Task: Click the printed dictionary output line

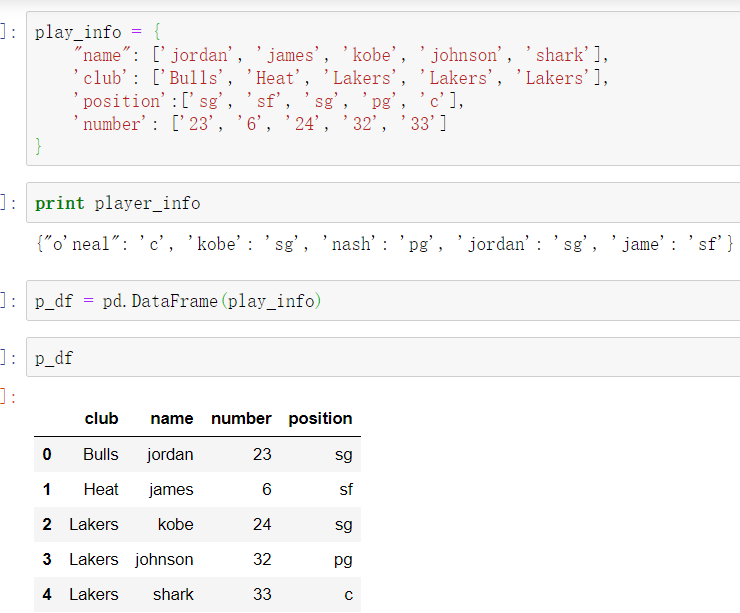Action: coord(385,244)
